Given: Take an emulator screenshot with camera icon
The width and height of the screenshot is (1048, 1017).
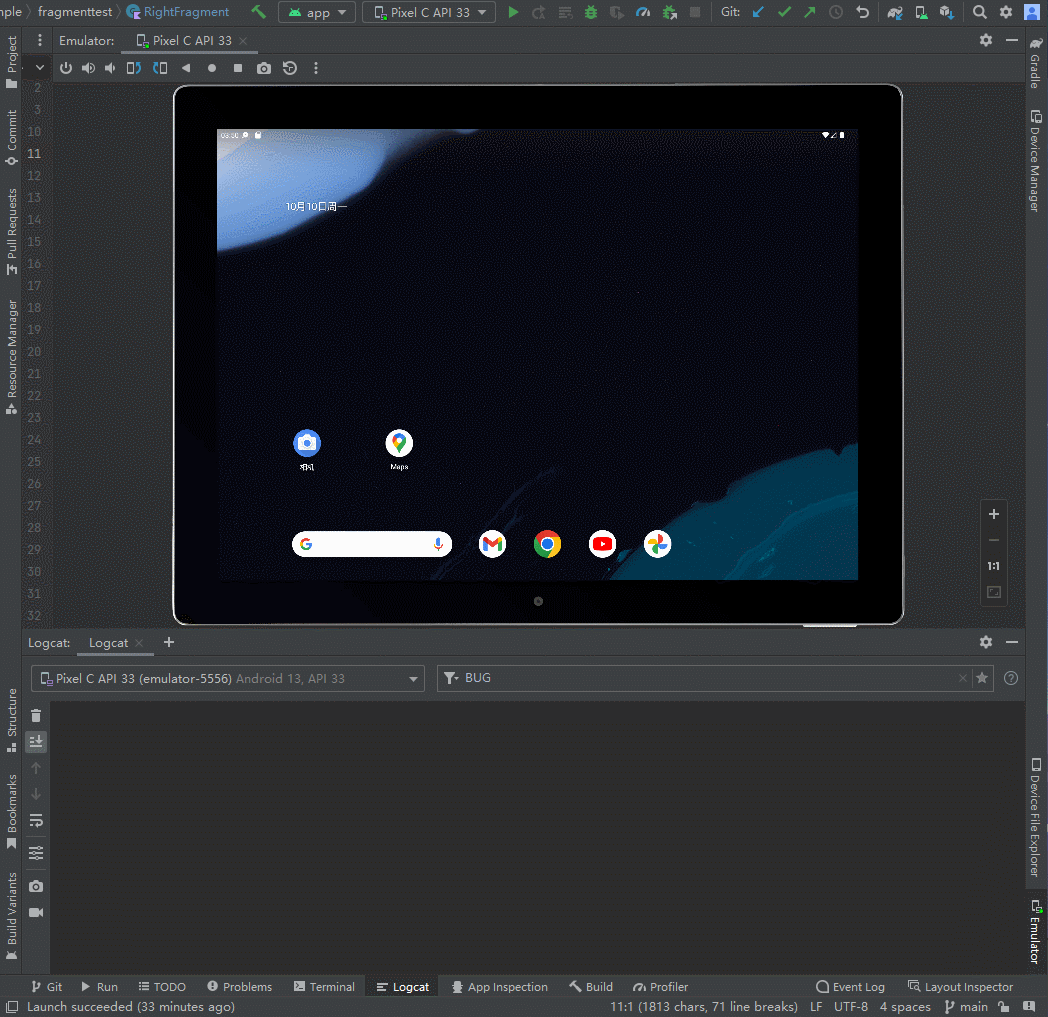Looking at the screenshot, I should coord(263,68).
